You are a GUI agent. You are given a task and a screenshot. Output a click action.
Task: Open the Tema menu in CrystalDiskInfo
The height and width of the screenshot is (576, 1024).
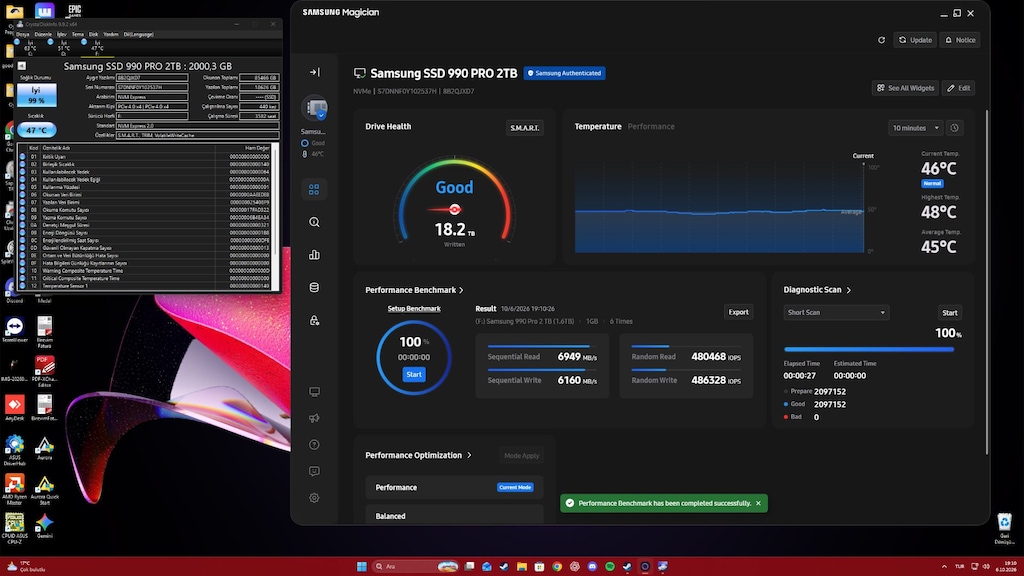pyautogui.click(x=78, y=34)
